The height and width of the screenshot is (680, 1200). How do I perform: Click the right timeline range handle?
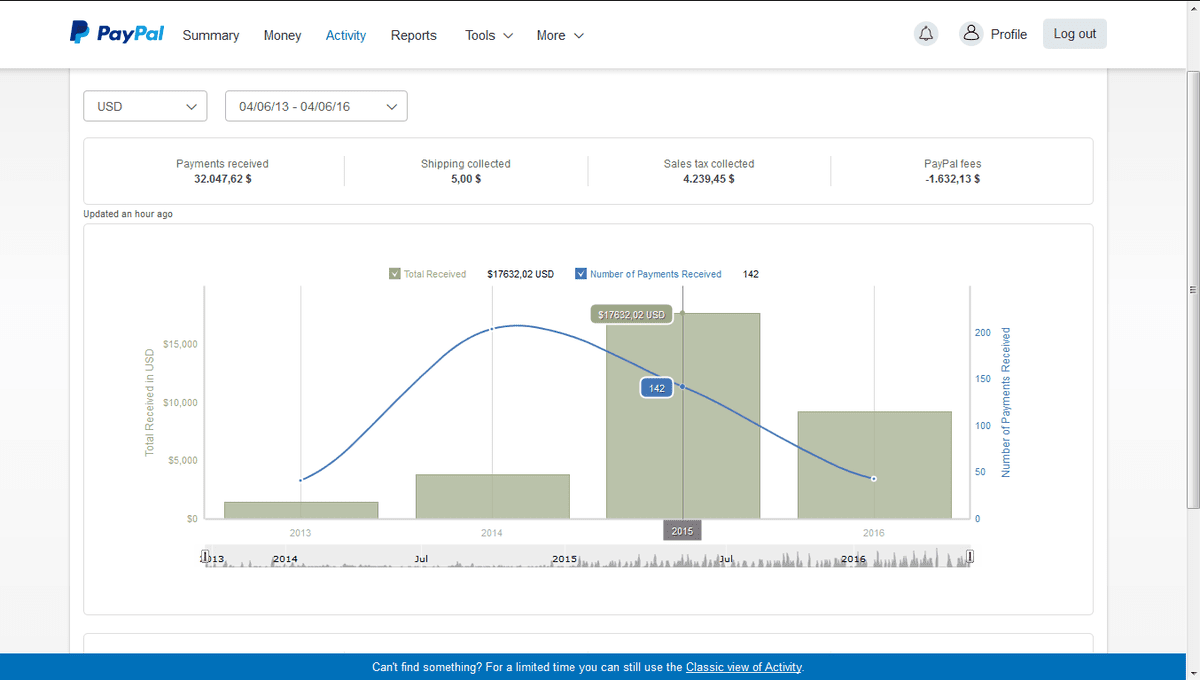[969, 557]
